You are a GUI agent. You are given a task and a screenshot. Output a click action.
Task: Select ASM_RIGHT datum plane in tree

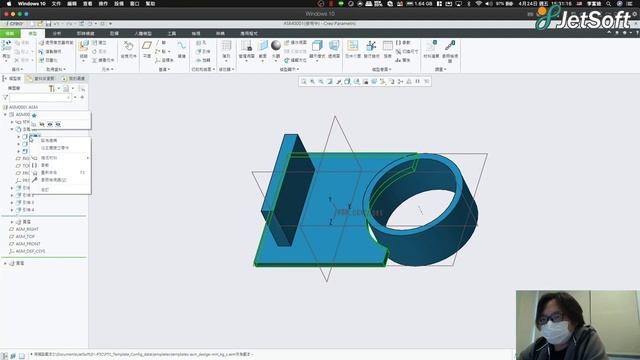27,229
